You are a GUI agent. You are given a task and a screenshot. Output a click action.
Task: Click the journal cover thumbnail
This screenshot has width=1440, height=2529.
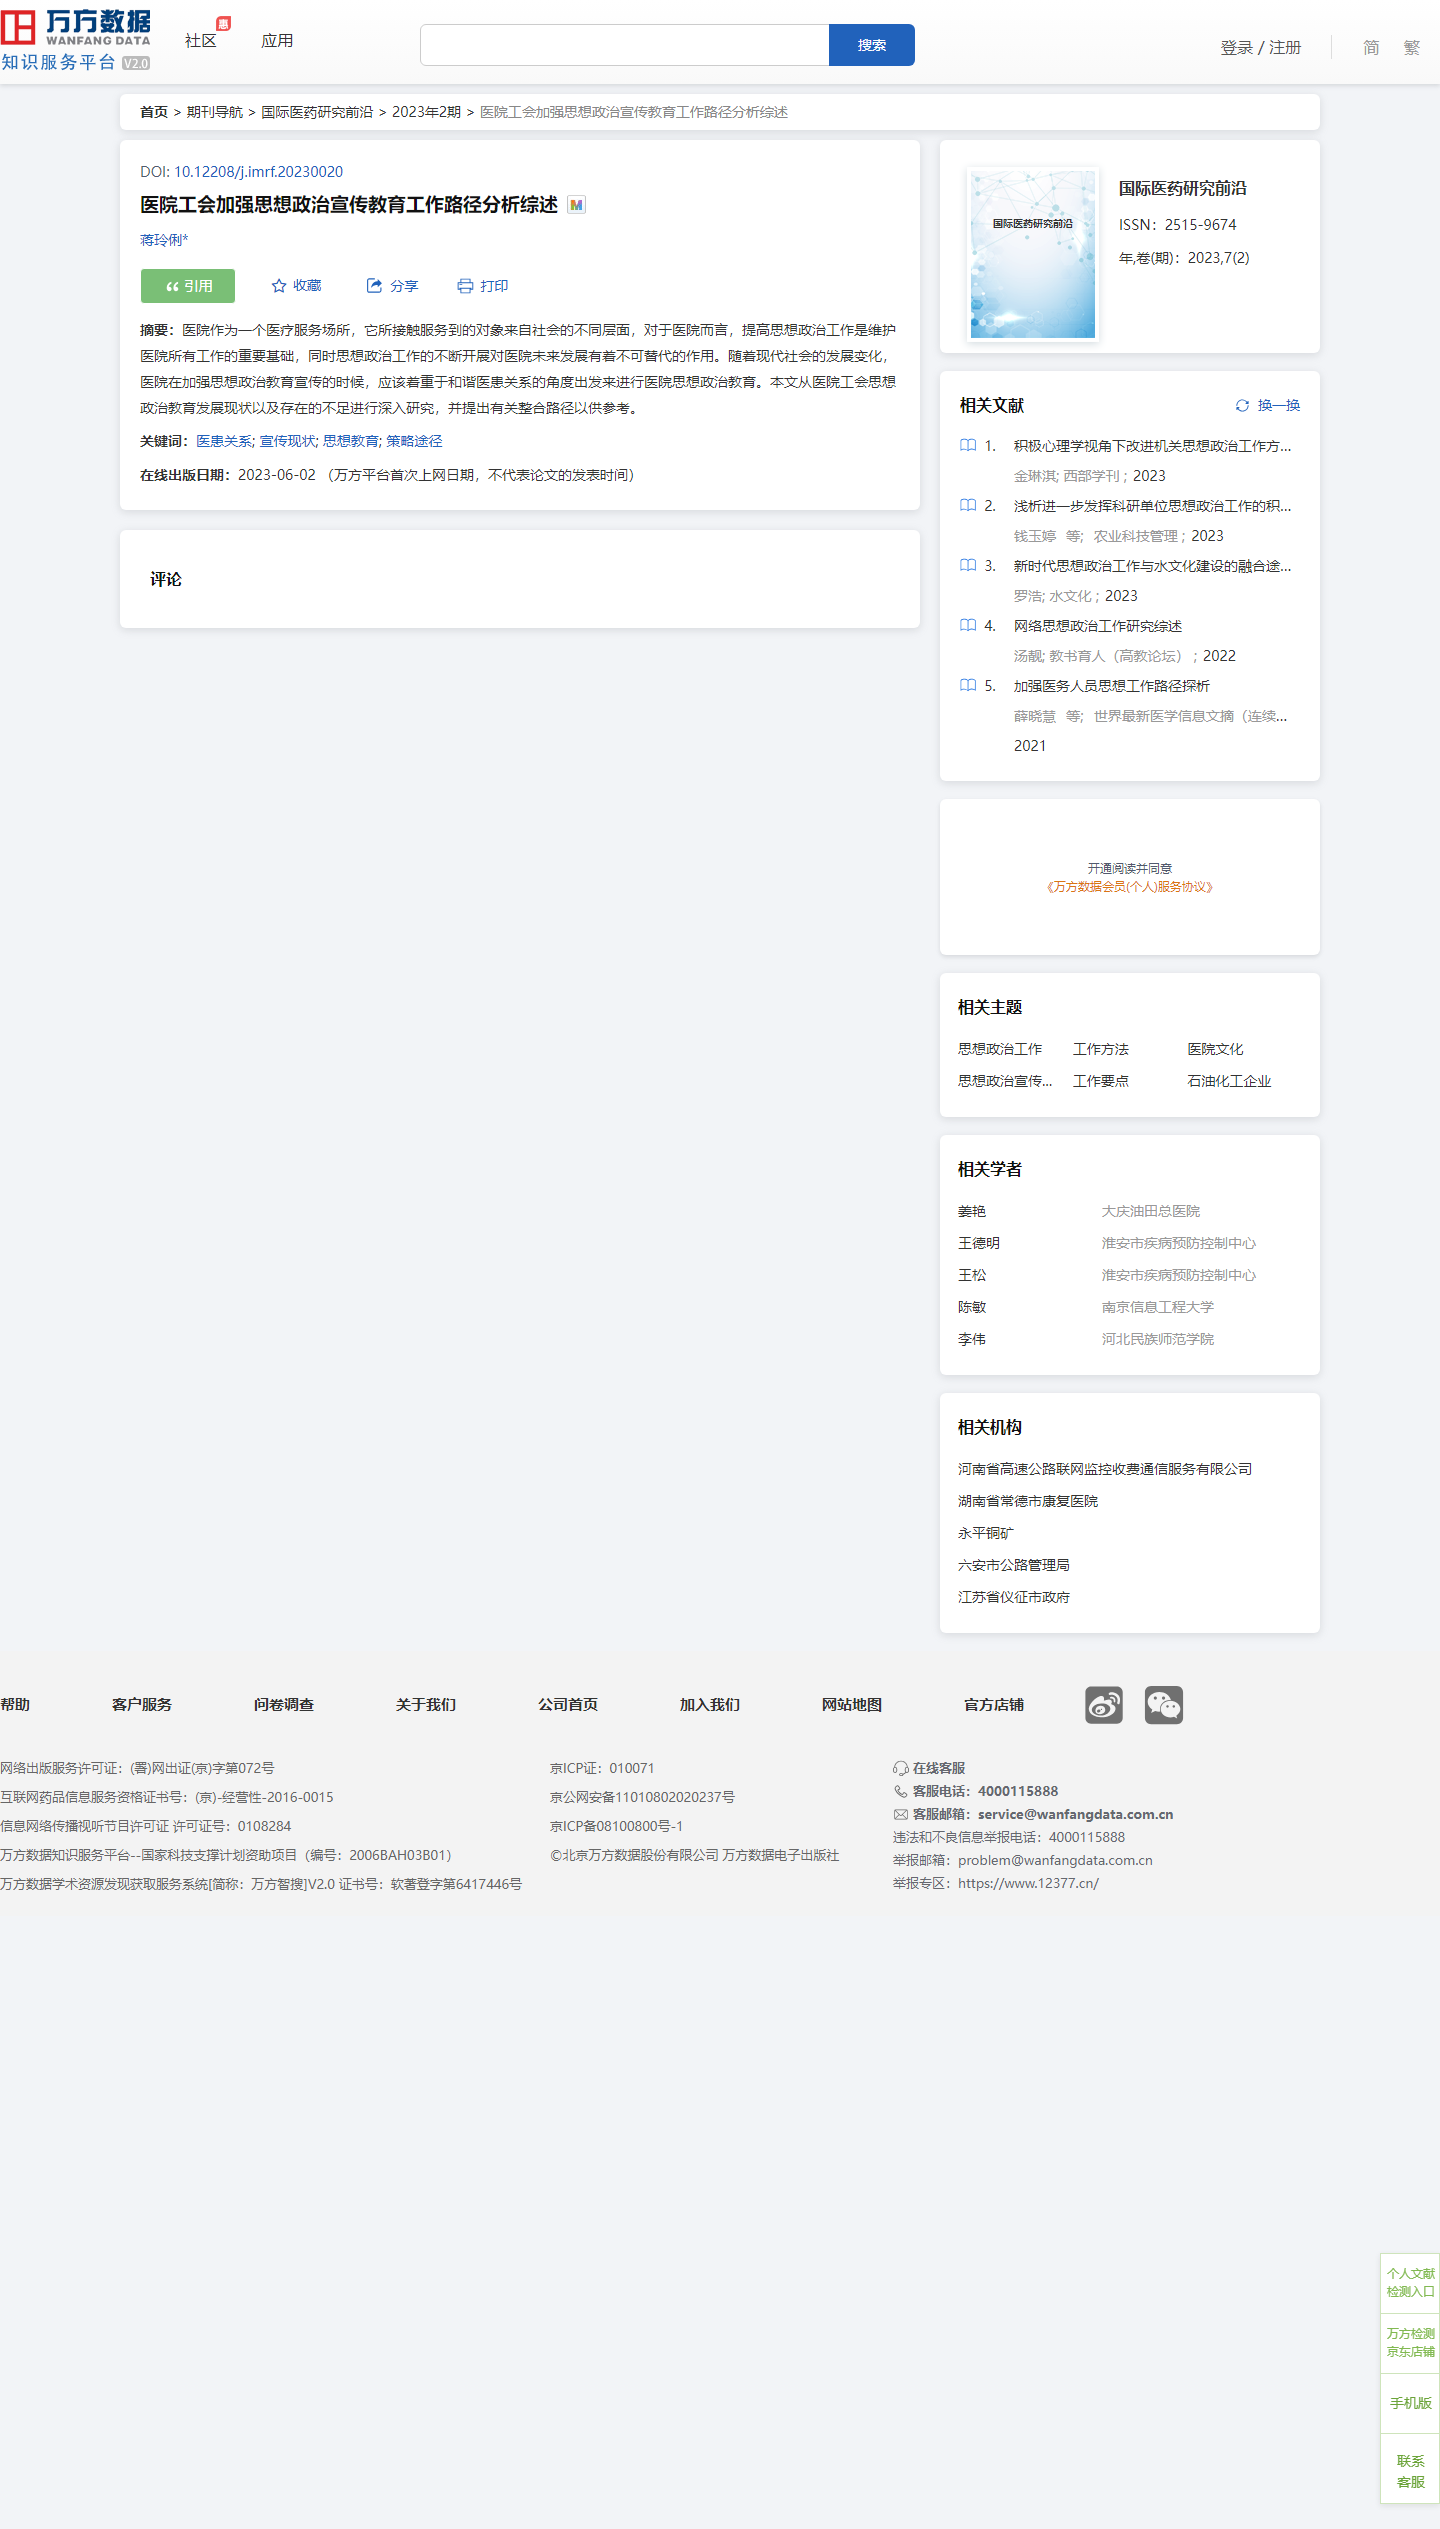[1033, 254]
